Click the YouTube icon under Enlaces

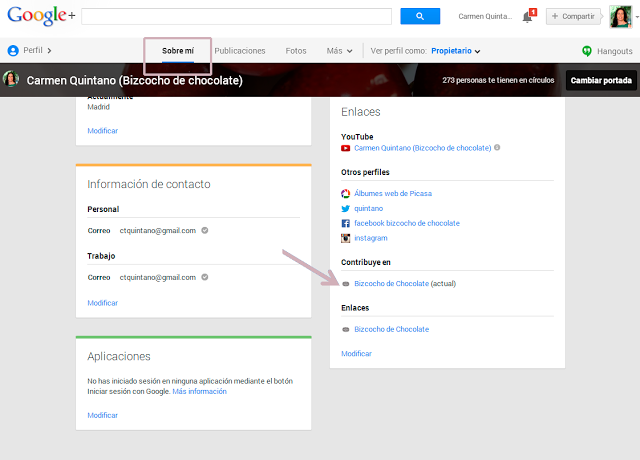tap(346, 148)
